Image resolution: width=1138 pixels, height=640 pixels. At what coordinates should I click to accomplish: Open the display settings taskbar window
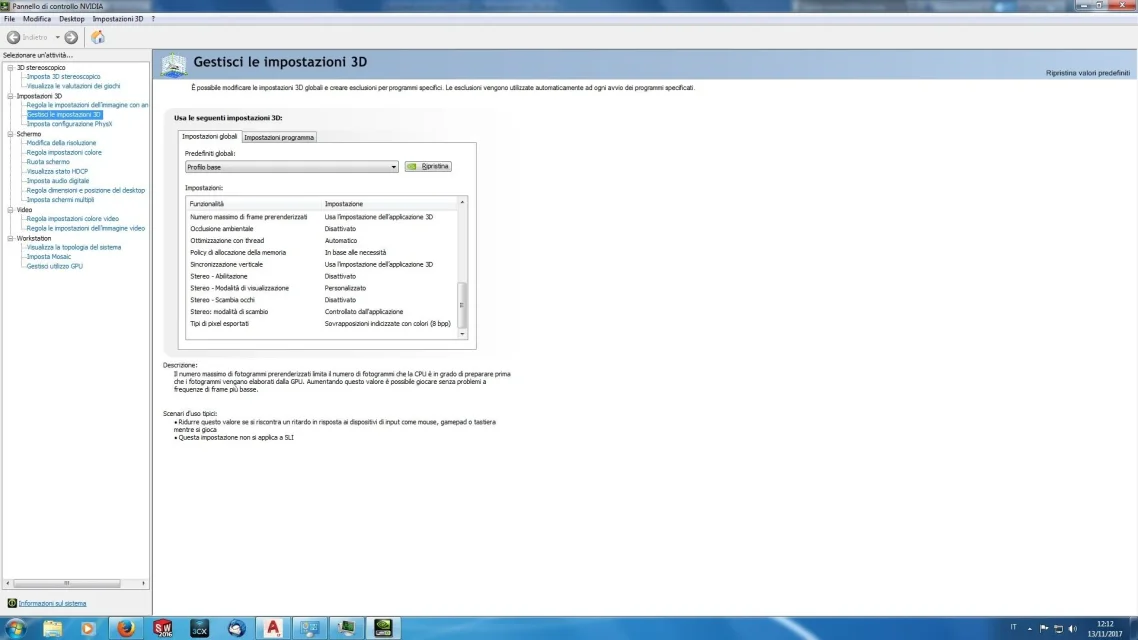[x=310, y=628]
